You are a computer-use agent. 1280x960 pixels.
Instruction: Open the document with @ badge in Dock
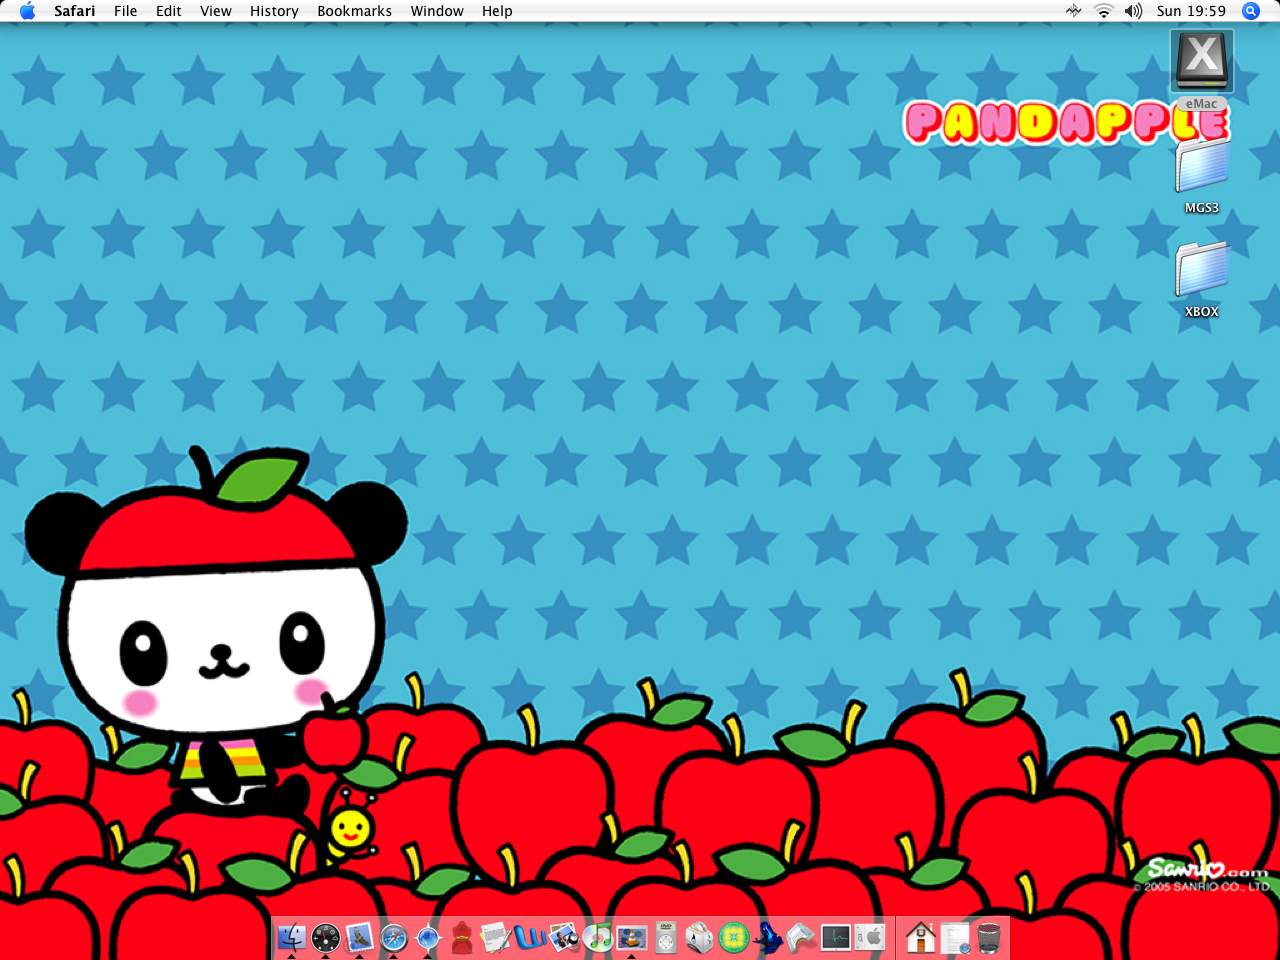tap(955, 937)
